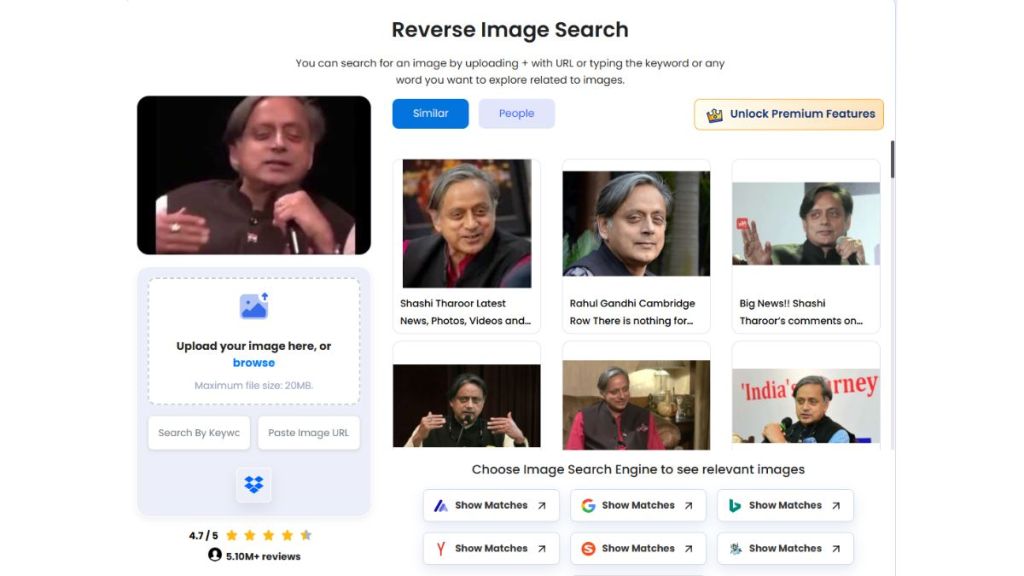Screen dimensions: 1024x576
Task: Click the red S engine Show Matches icon
Action: coord(588,548)
